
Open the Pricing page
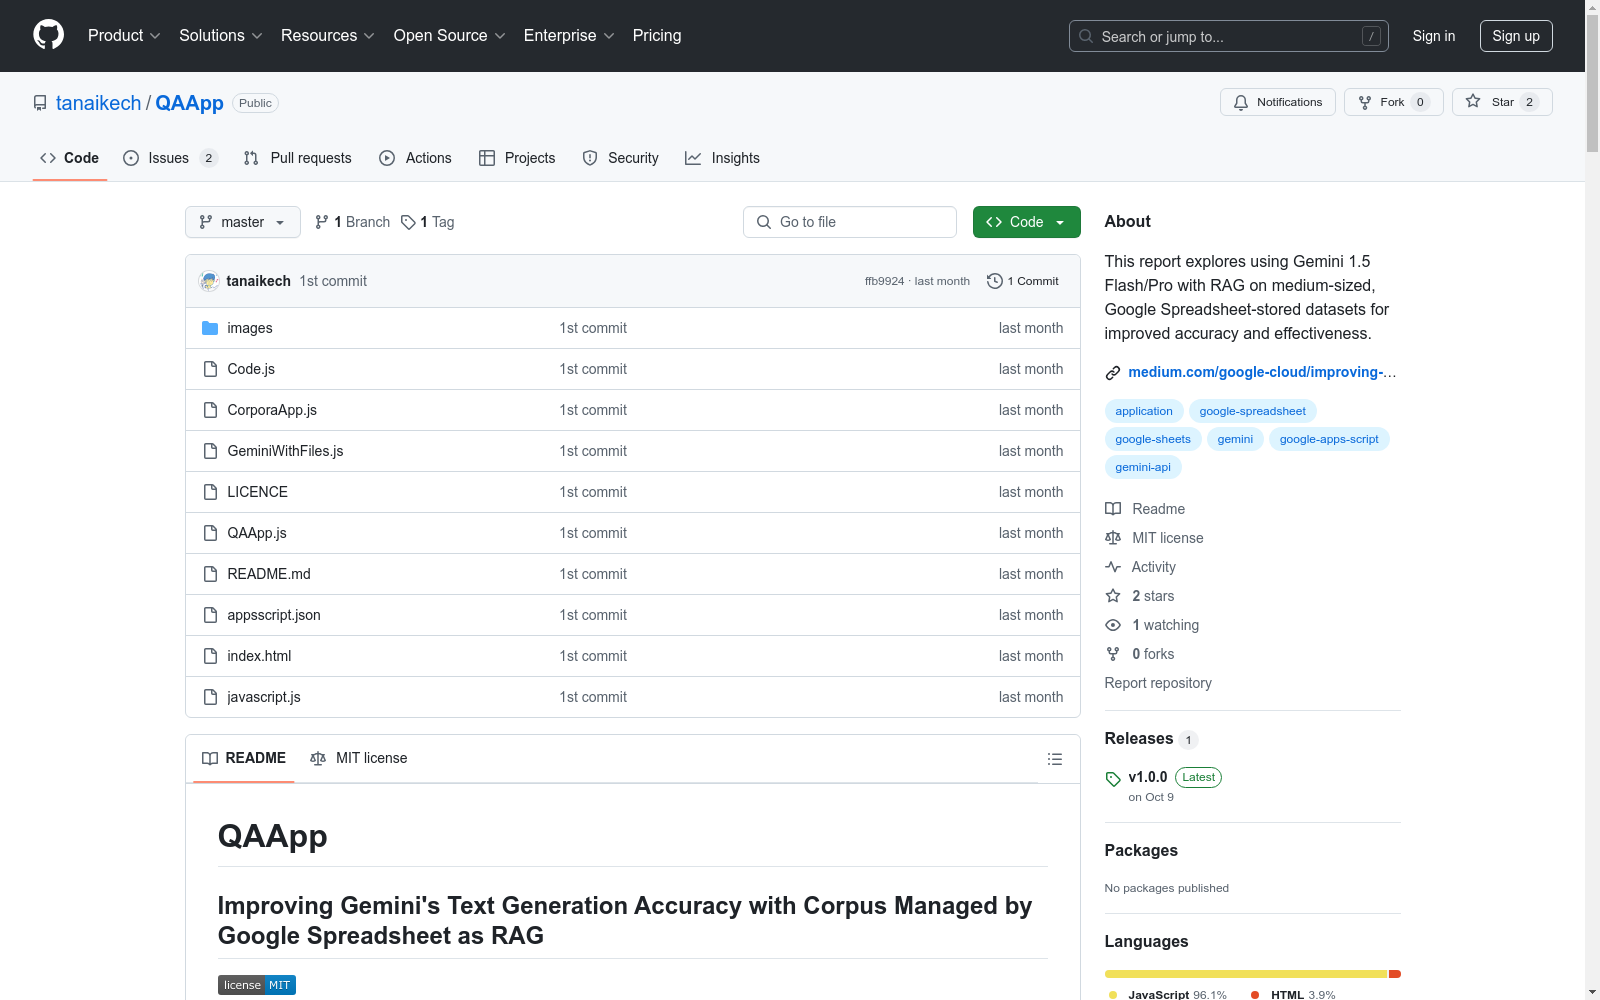(657, 36)
